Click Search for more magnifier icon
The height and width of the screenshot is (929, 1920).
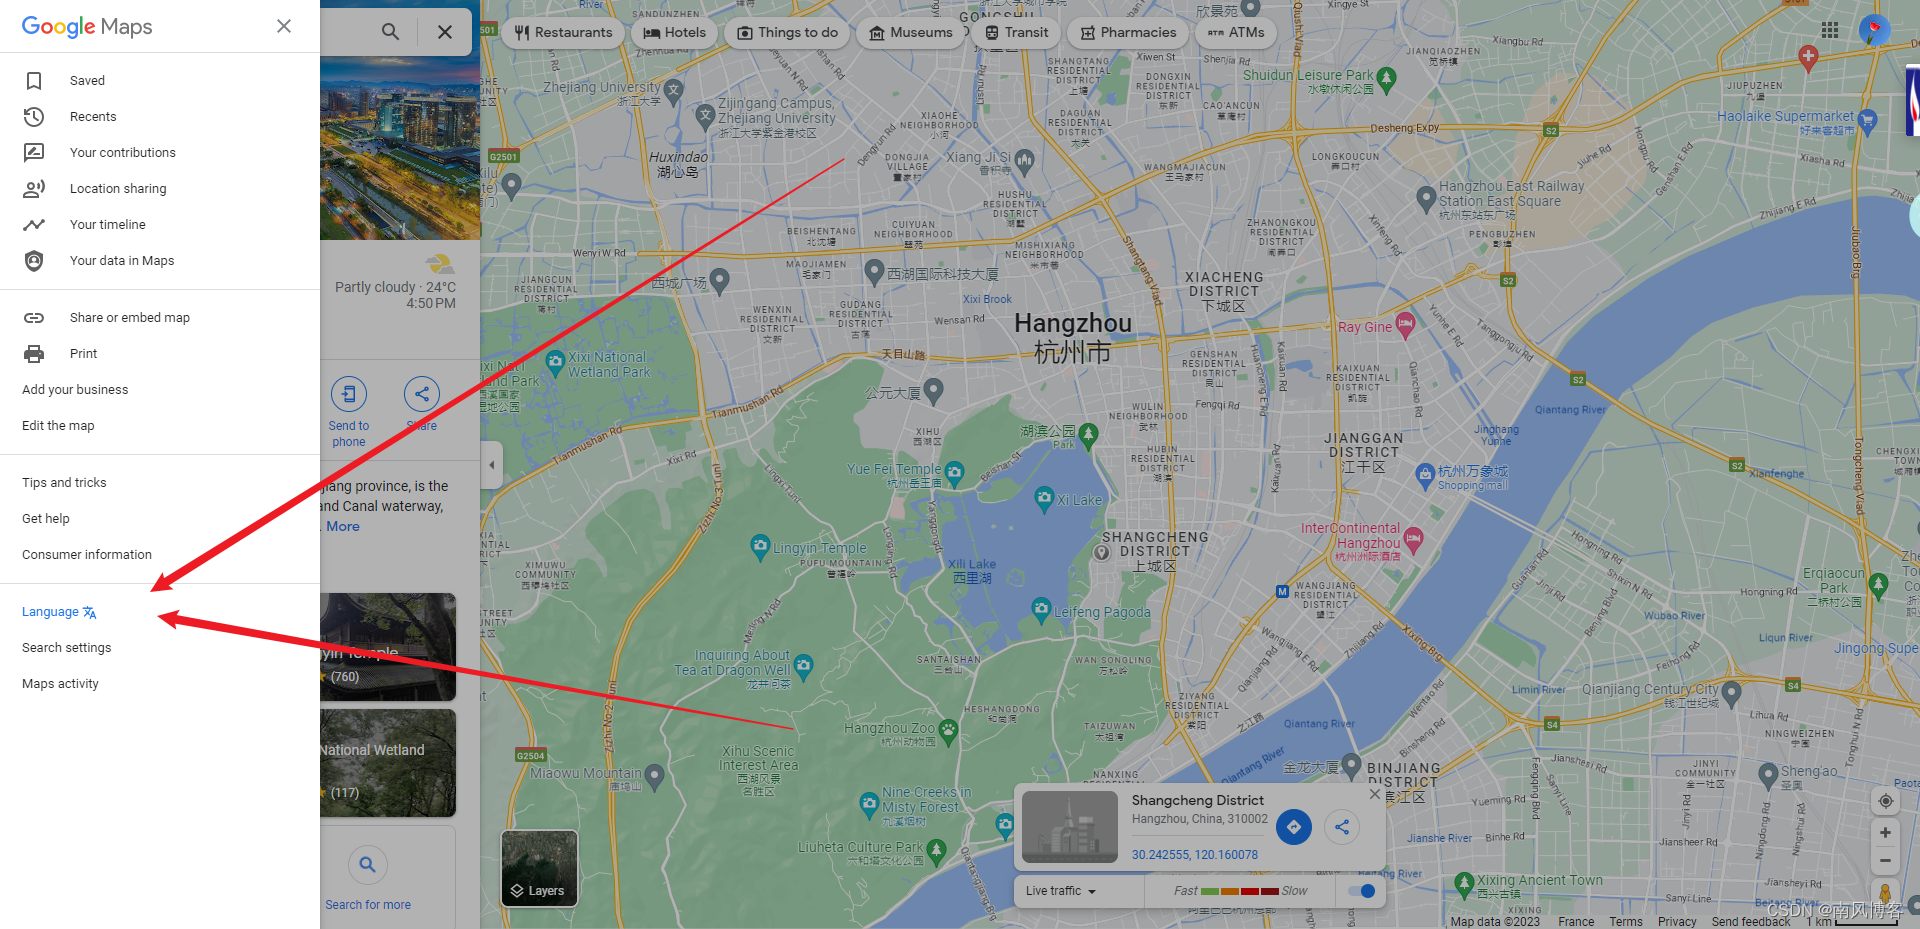[x=368, y=864]
